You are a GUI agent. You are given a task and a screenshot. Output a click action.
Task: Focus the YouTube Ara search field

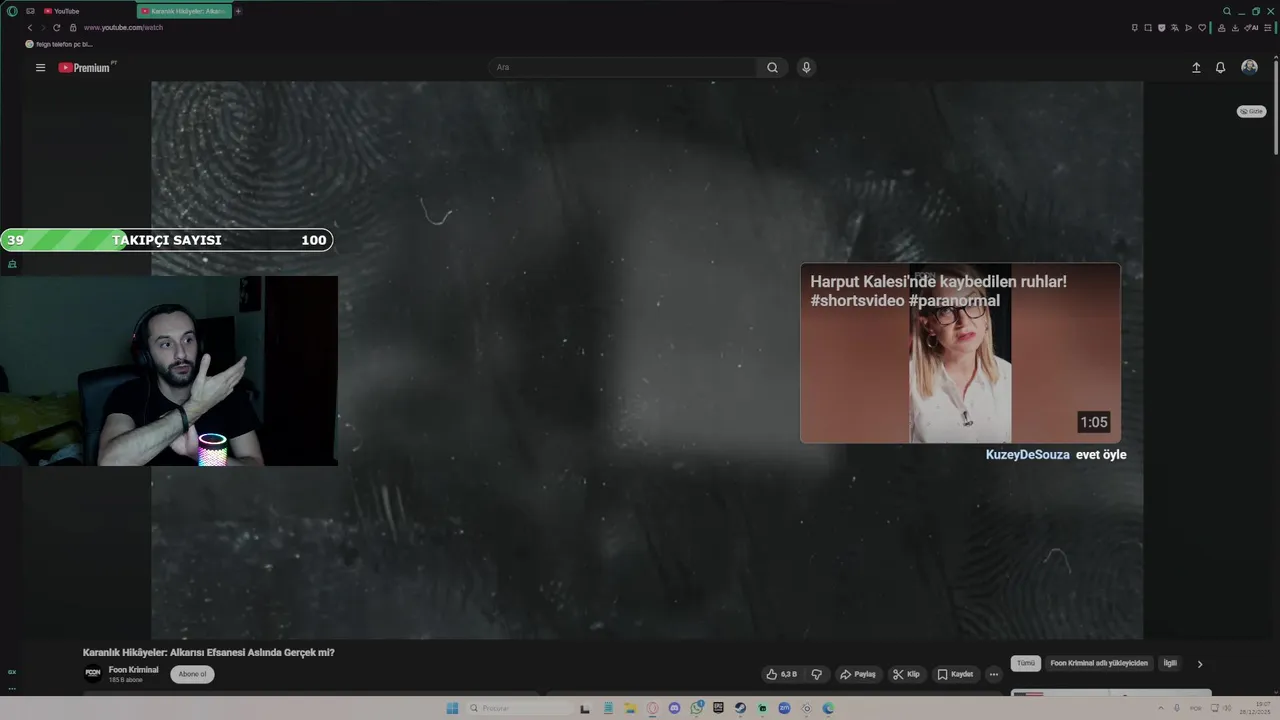622,67
